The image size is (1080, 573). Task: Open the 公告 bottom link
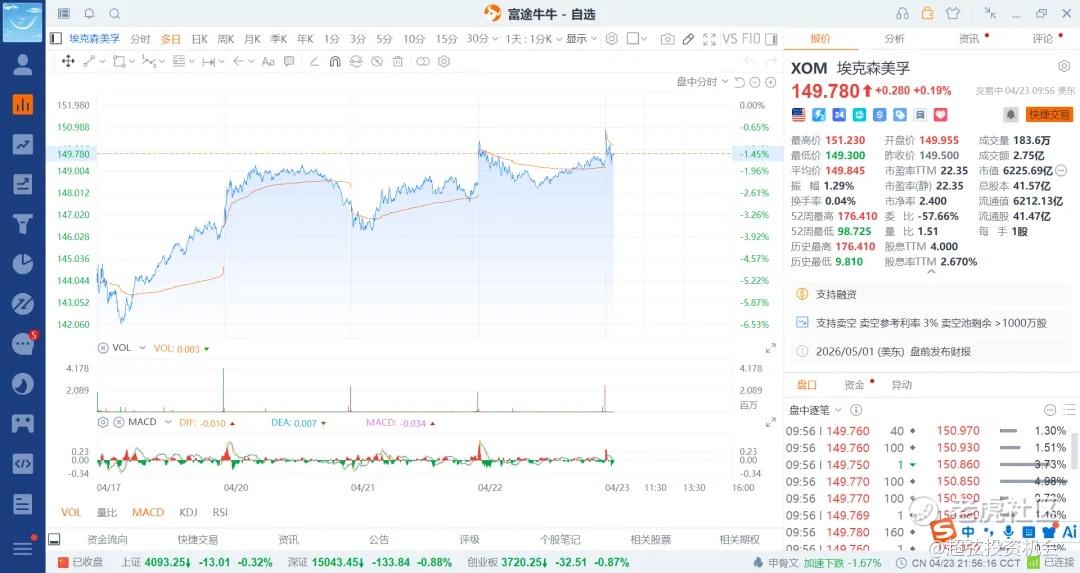click(x=379, y=539)
